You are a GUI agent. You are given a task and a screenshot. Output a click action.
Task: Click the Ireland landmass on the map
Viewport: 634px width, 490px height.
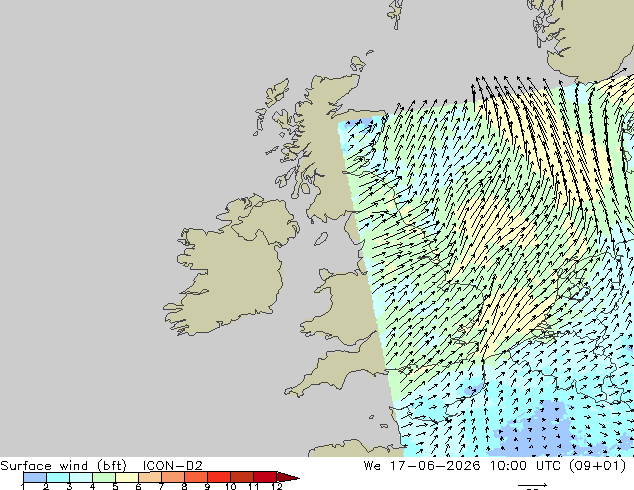(x=229, y=267)
